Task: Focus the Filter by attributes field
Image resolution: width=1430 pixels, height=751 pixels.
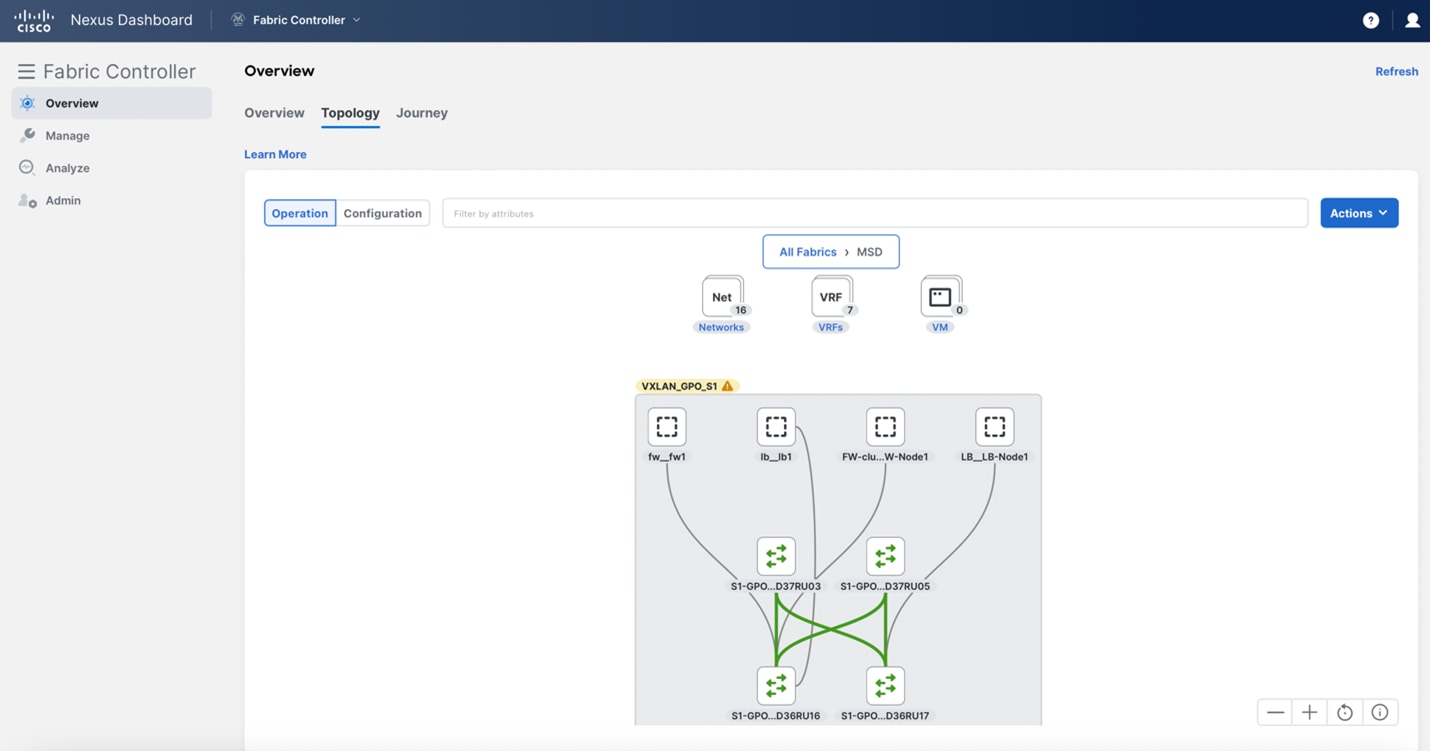Action: [875, 213]
